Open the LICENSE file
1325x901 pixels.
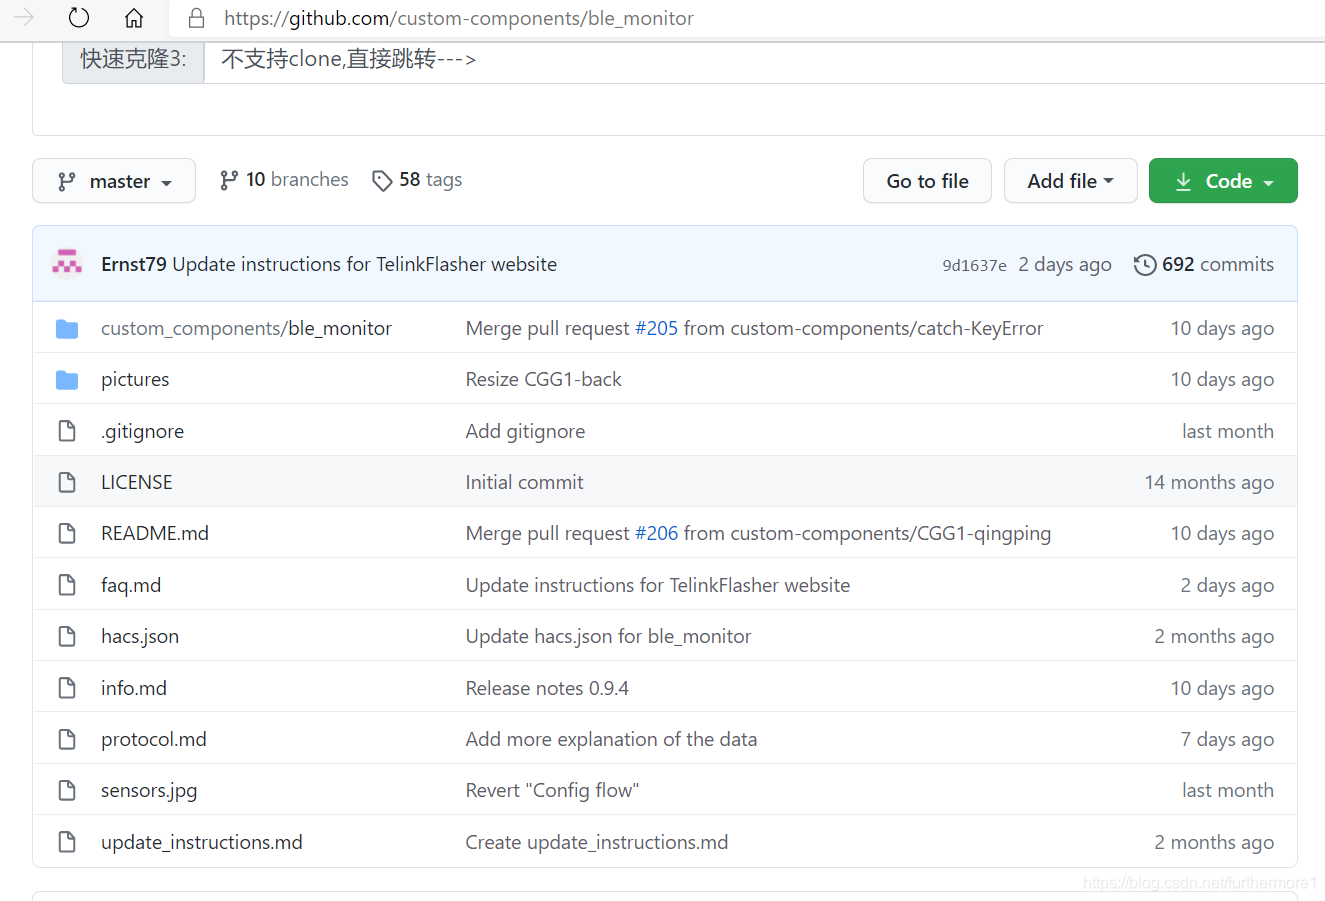[x=137, y=482]
